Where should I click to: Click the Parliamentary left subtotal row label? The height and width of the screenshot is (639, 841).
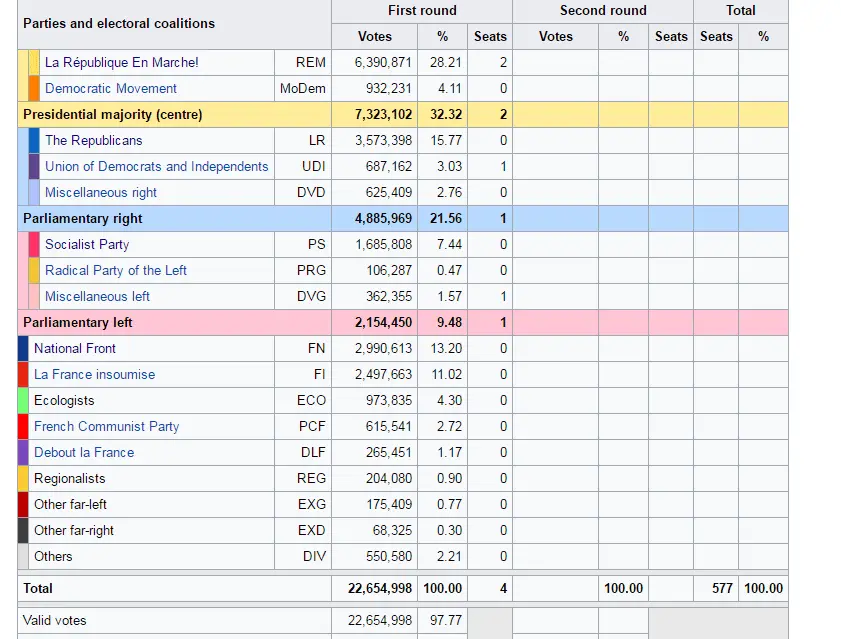point(77,322)
